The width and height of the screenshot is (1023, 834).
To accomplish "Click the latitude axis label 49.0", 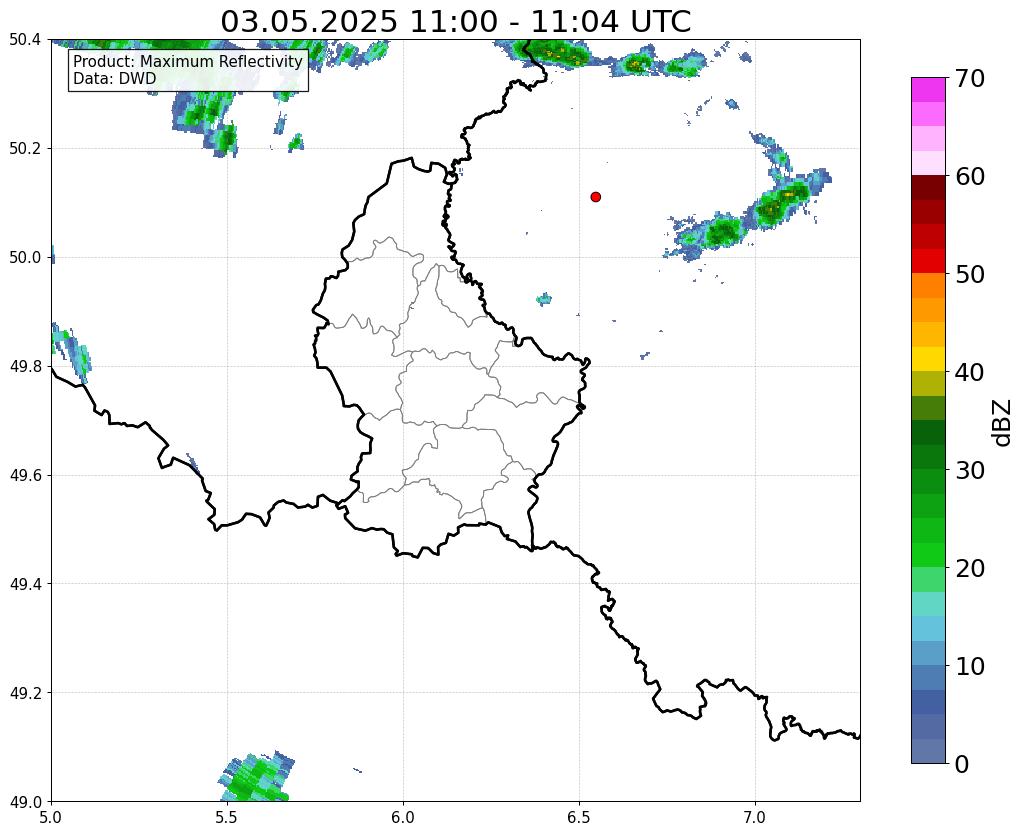I will click(x=25, y=801).
